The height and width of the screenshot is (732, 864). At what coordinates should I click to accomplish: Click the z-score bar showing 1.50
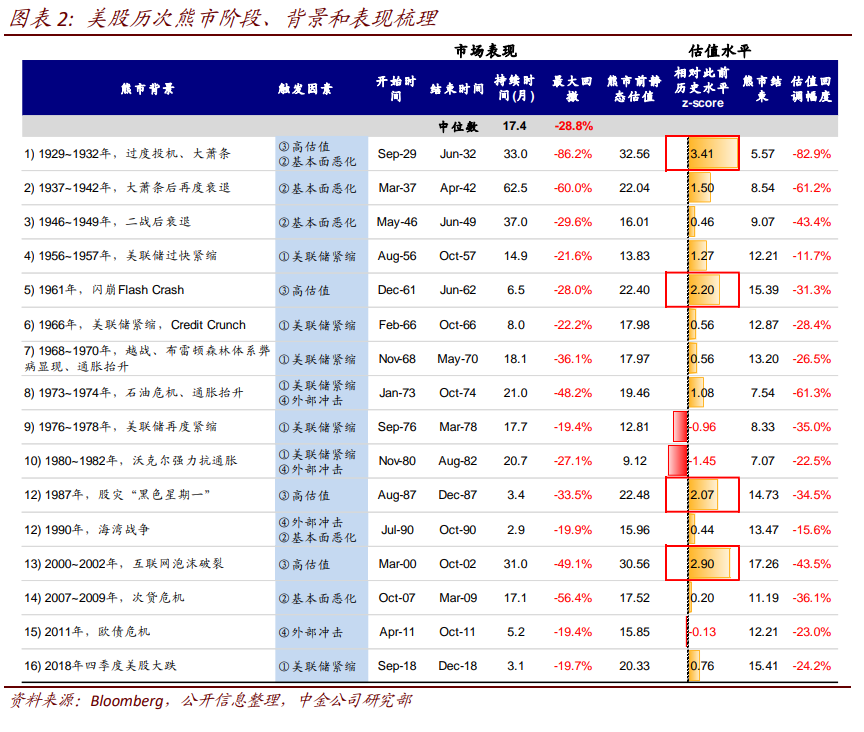point(699,188)
